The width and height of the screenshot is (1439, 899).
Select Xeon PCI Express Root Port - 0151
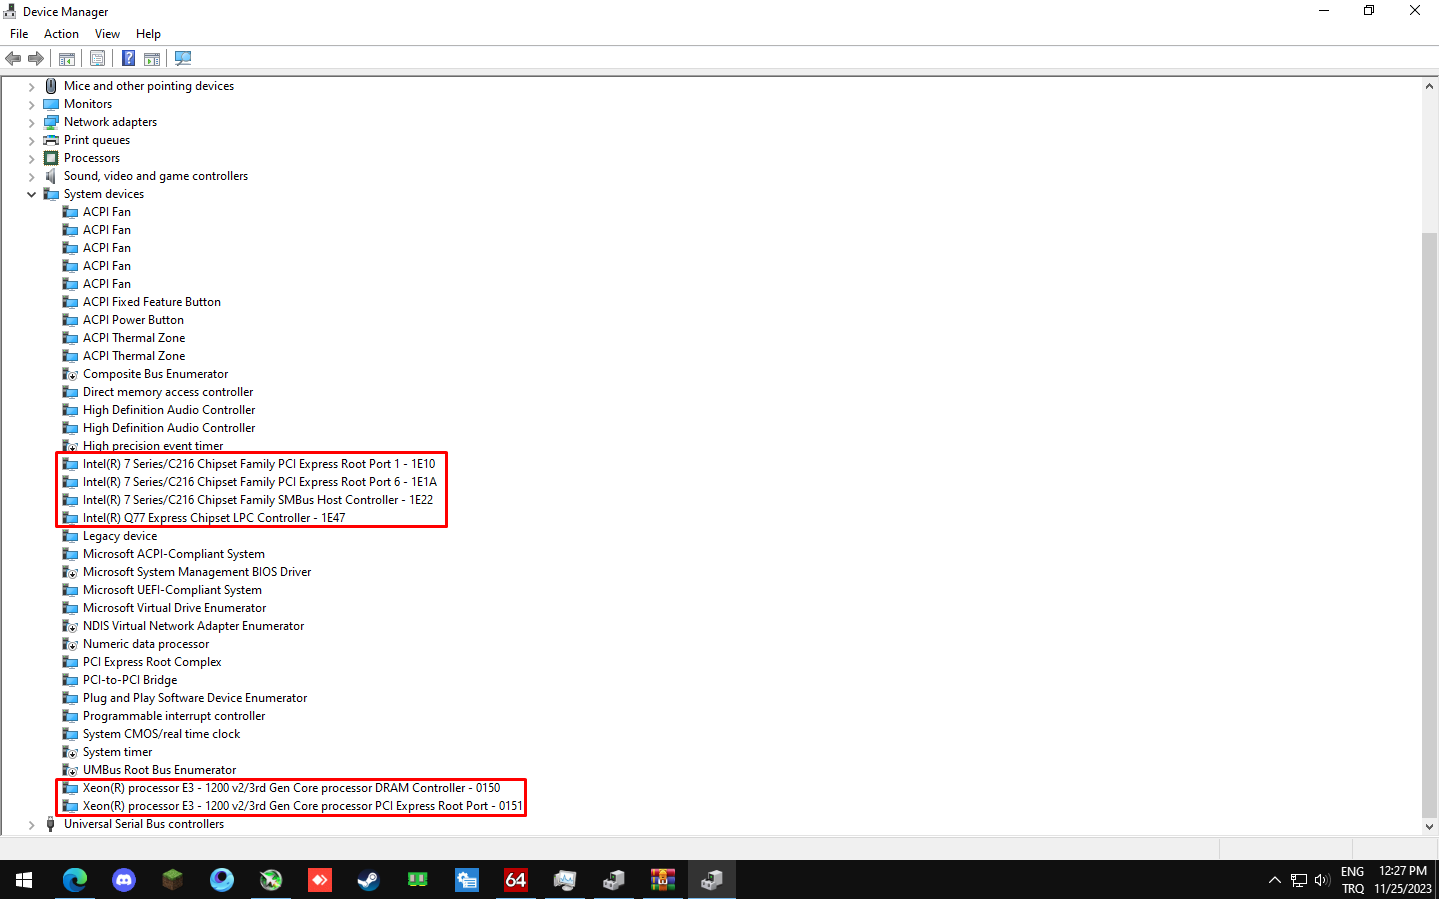tap(303, 806)
